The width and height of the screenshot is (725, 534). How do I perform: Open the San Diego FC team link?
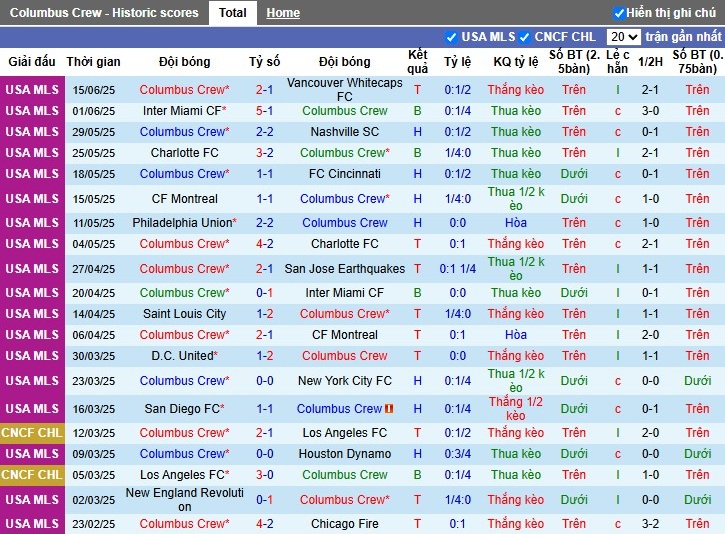click(184, 409)
